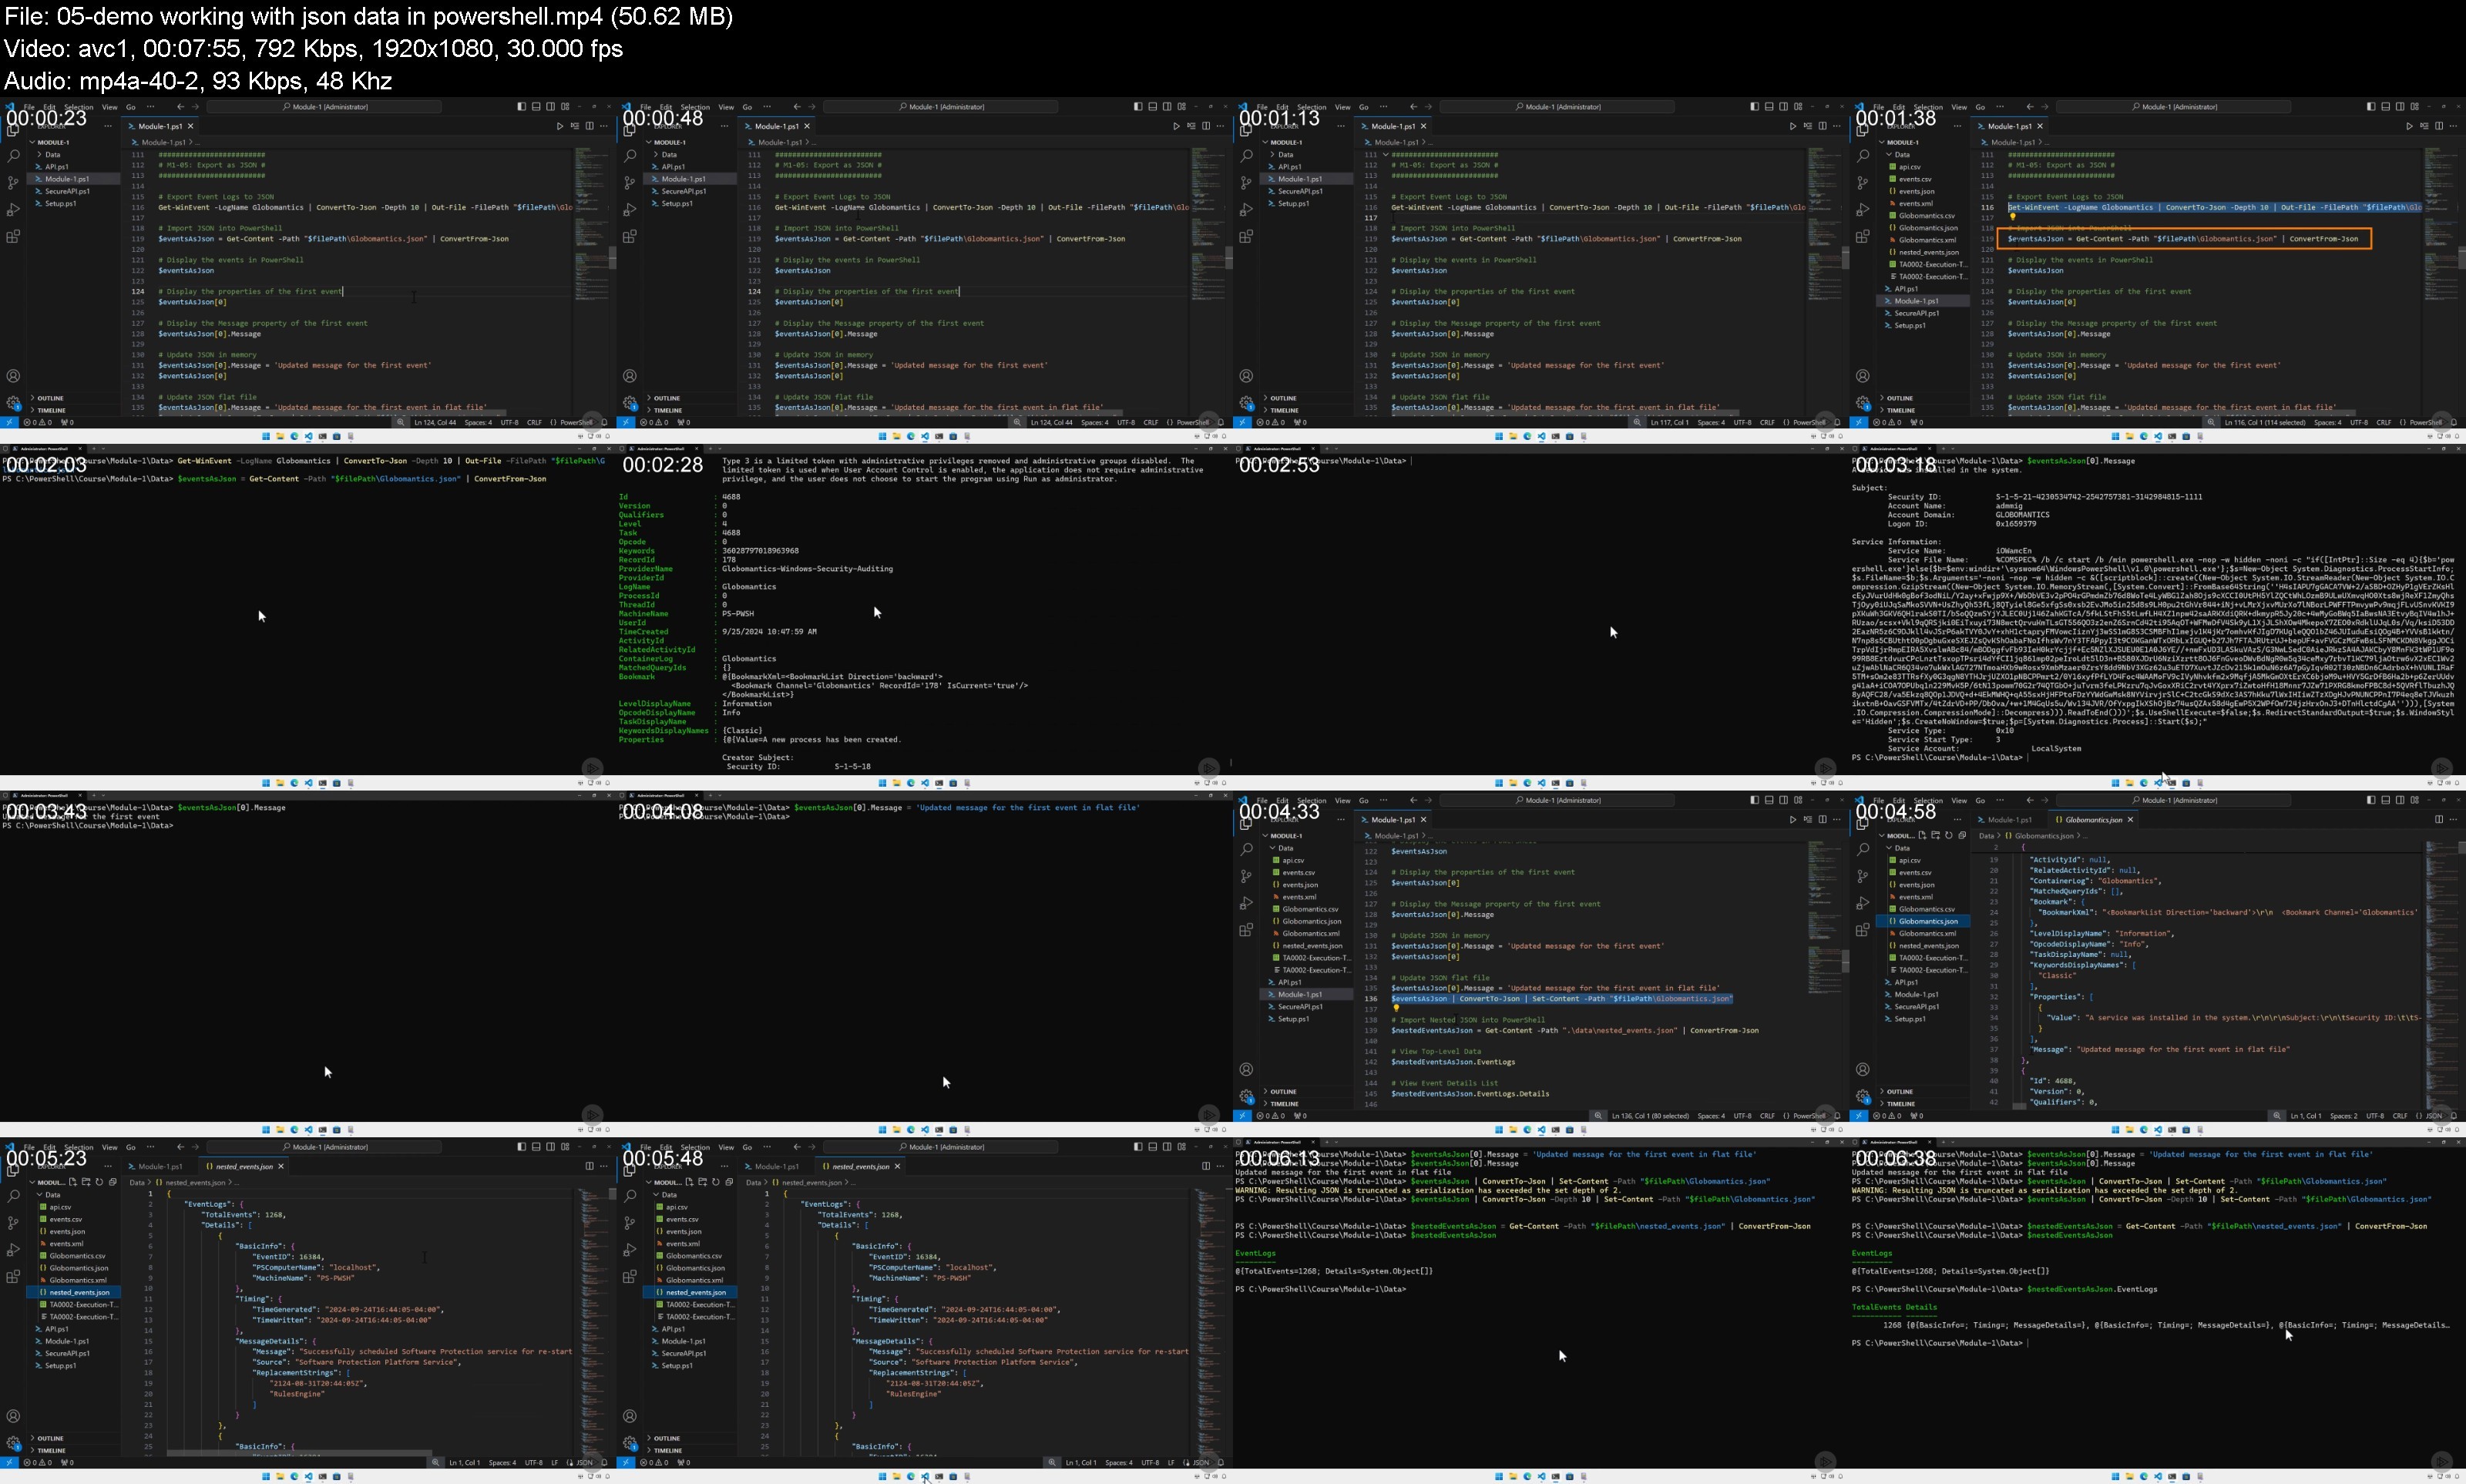Toggle the bottom panel in the 00:01:13 frame
Image resolution: width=2466 pixels, height=1484 pixels.
click(1769, 106)
